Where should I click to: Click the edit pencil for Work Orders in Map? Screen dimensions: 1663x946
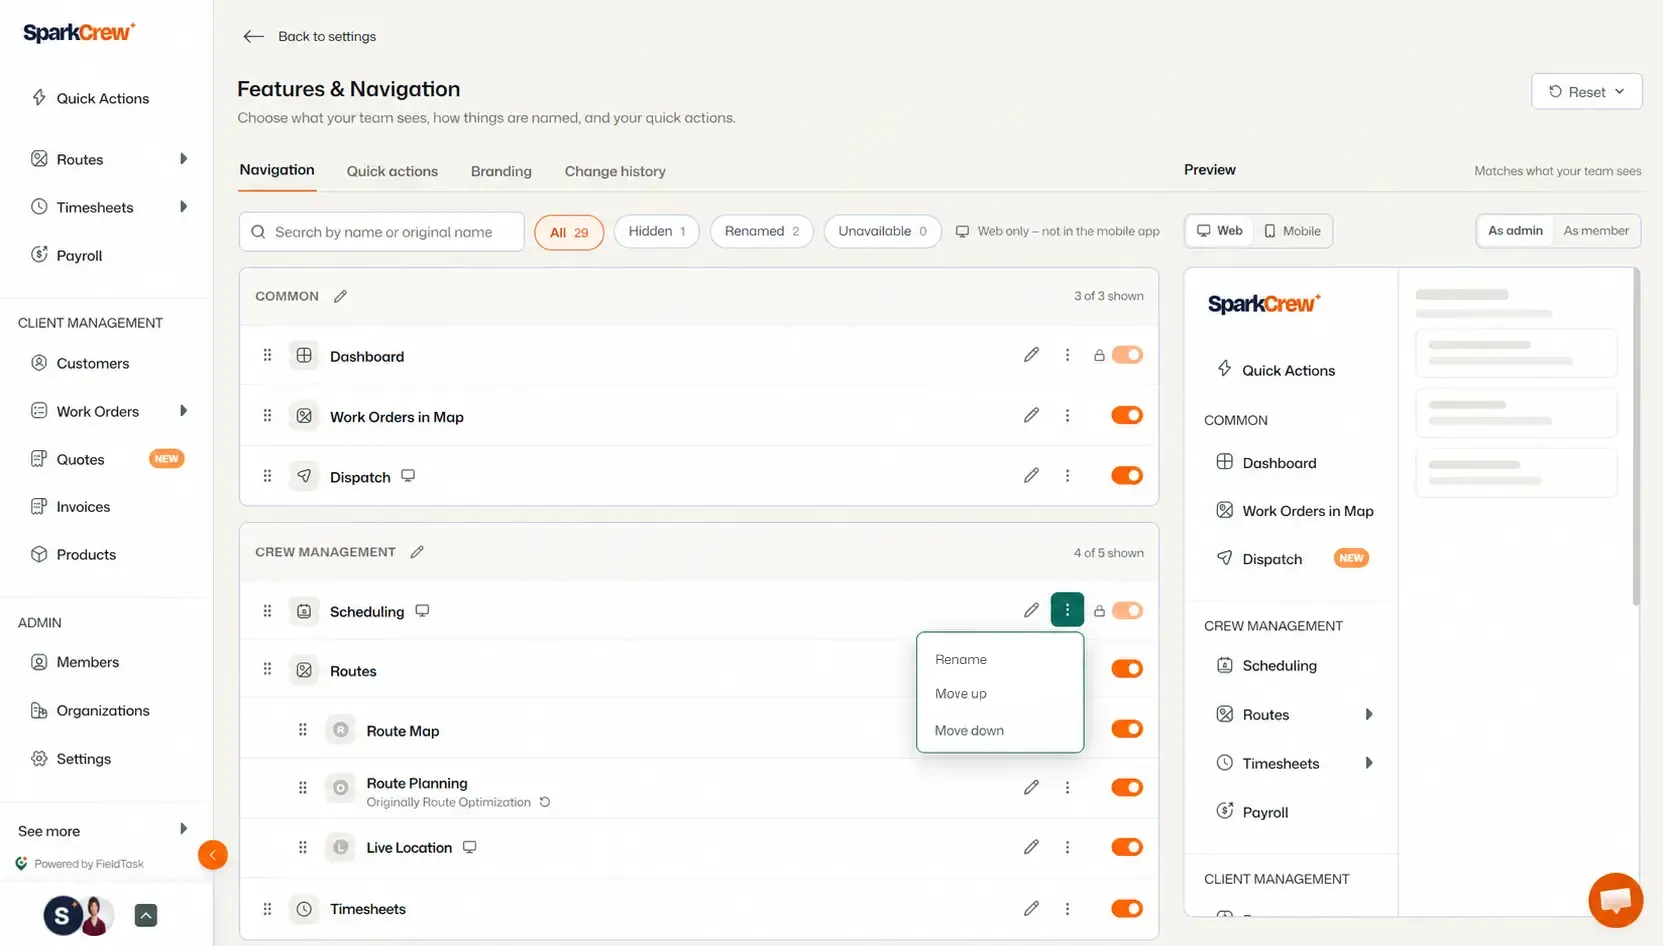(1031, 415)
